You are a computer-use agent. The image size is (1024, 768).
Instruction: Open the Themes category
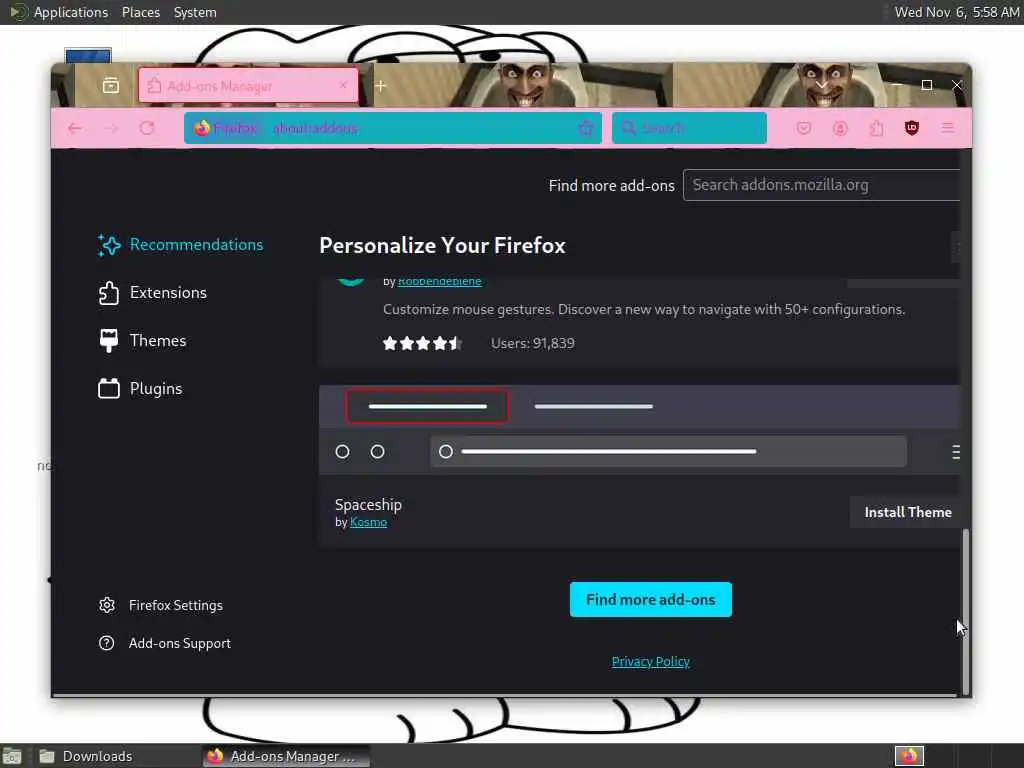142,341
